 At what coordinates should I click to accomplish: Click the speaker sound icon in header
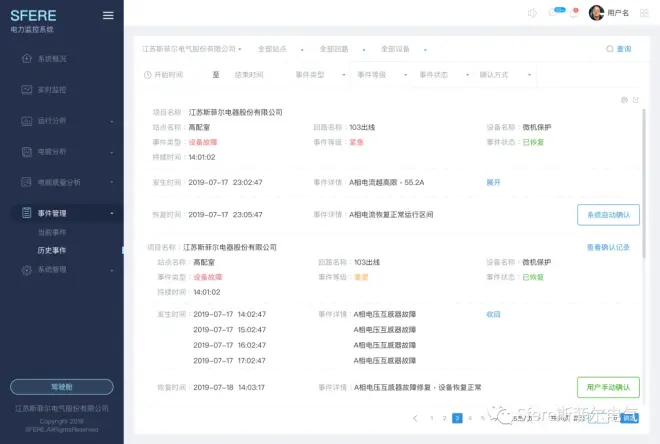532,13
